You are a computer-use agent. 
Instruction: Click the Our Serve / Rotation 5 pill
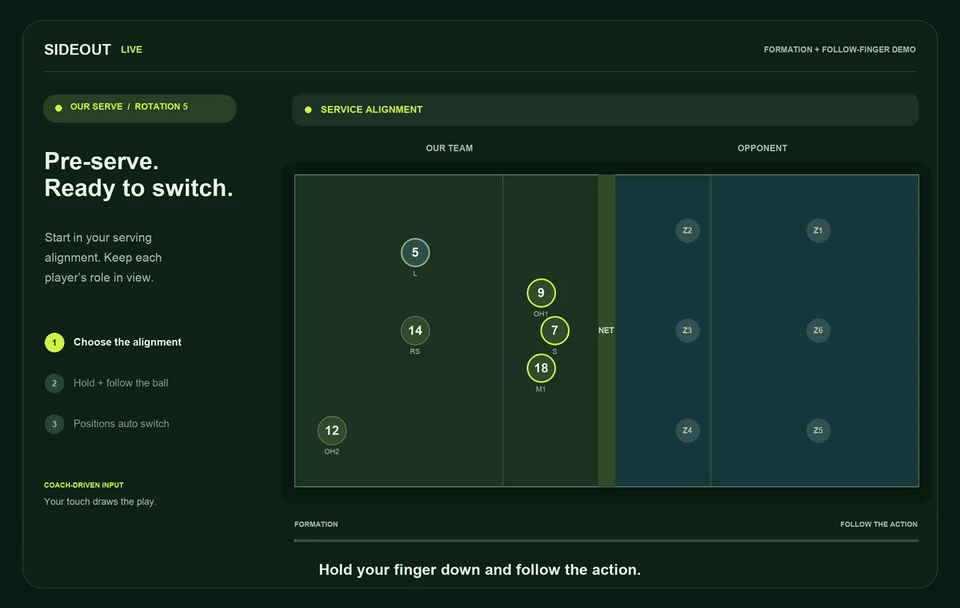(x=140, y=108)
